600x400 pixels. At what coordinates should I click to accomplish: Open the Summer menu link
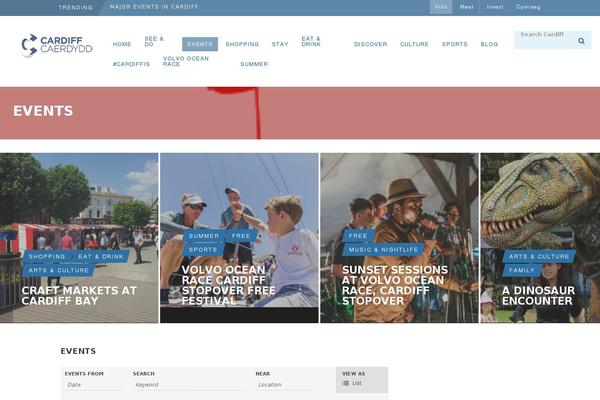tap(254, 64)
